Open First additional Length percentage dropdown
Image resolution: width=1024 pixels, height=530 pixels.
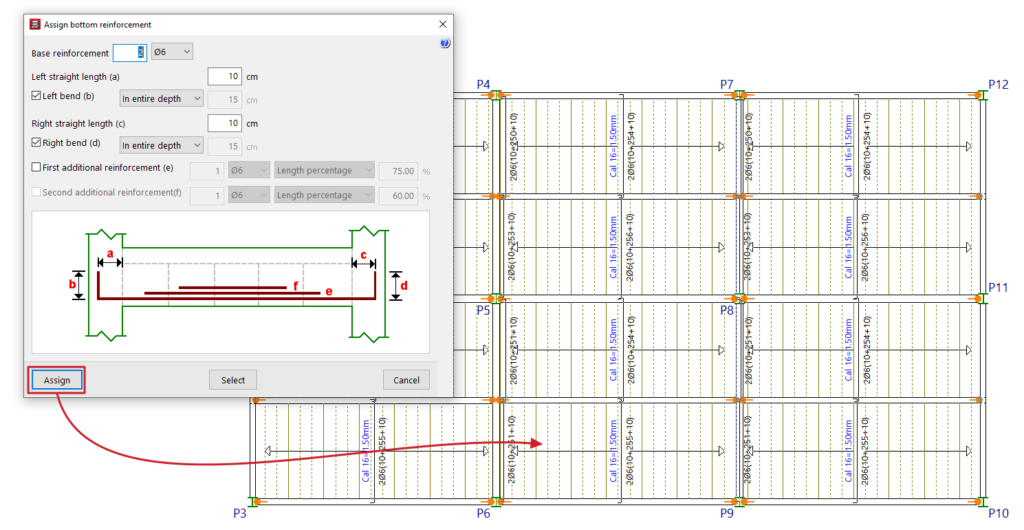325,170
